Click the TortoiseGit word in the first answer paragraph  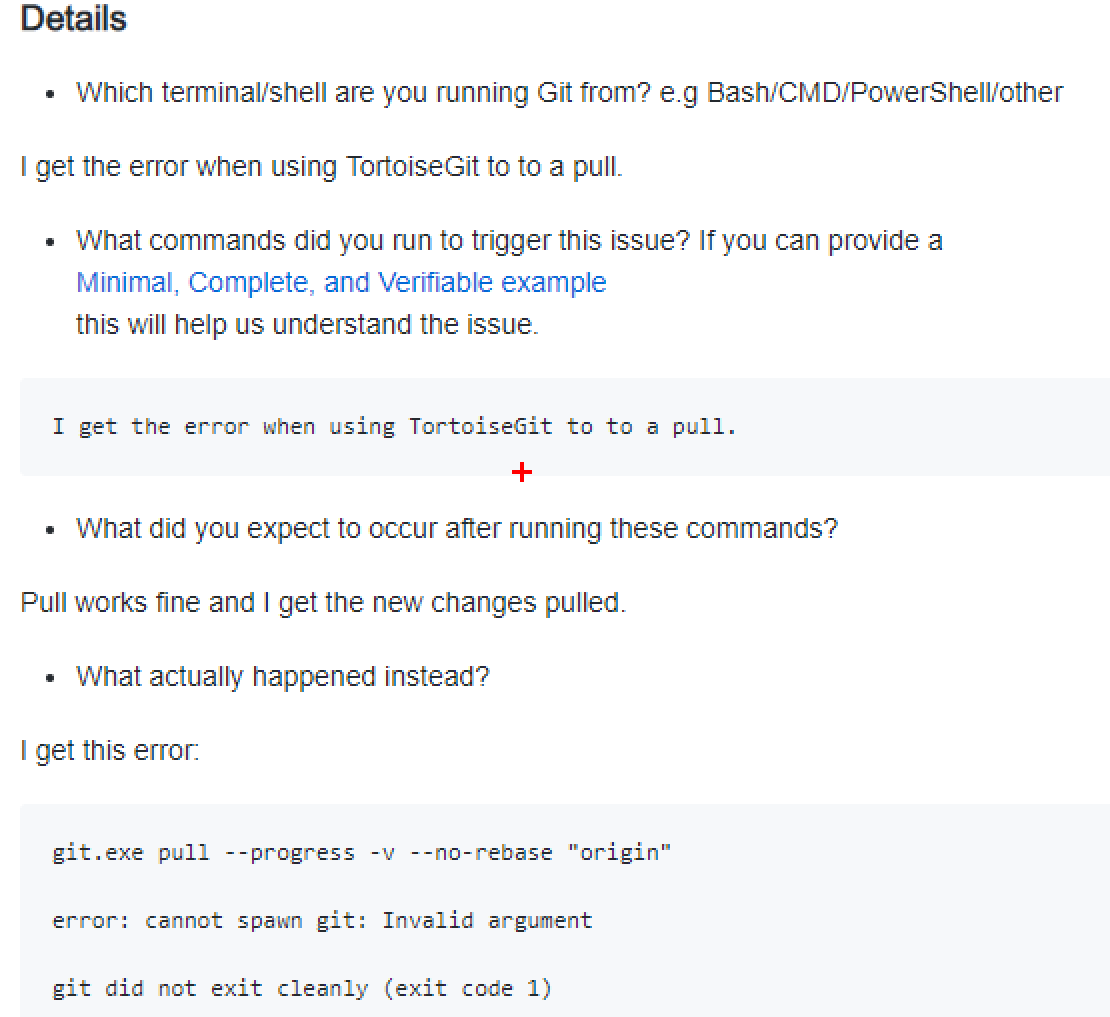click(412, 166)
